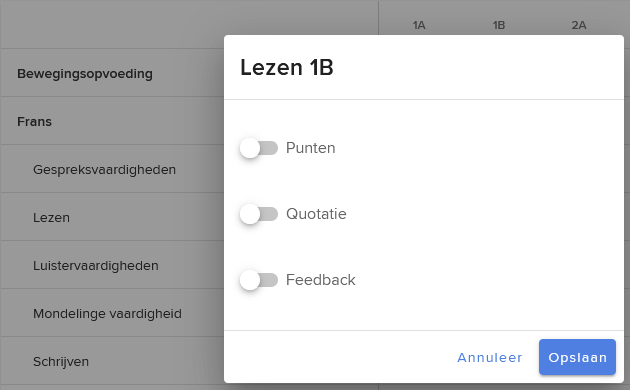Click the Feedback label text

[321, 280]
